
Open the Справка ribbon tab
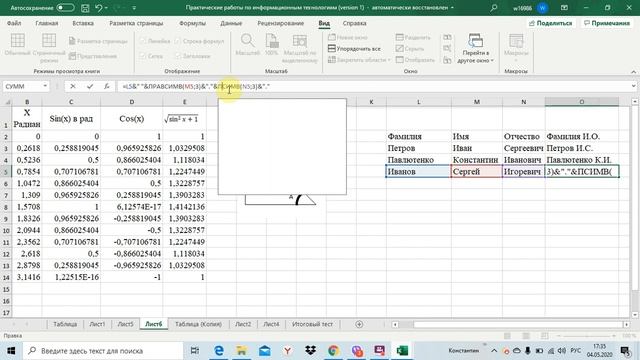[x=354, y=23]
